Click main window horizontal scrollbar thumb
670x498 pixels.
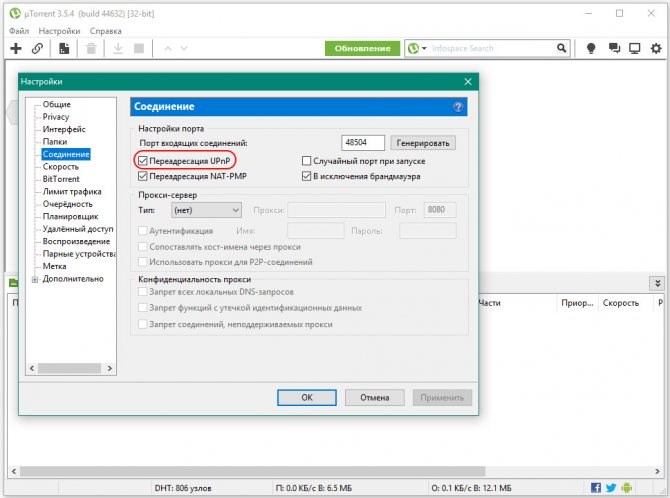point(253,471)
